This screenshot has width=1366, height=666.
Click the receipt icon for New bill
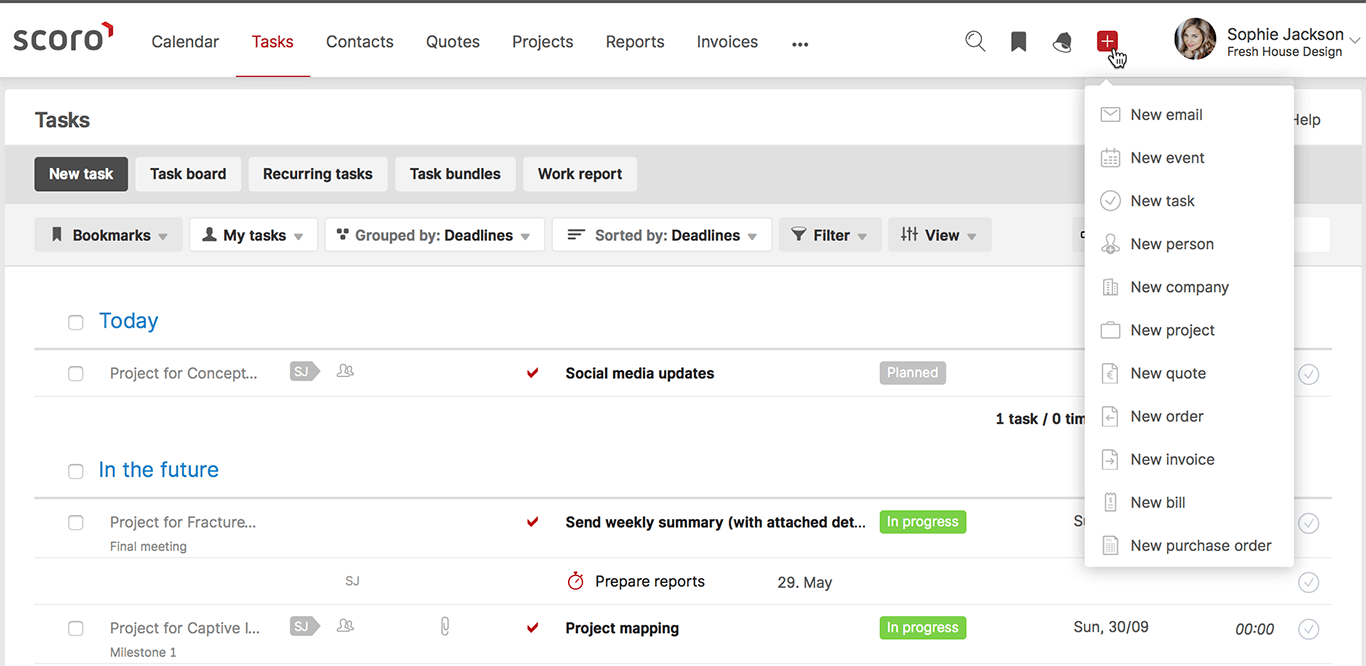1110,502
